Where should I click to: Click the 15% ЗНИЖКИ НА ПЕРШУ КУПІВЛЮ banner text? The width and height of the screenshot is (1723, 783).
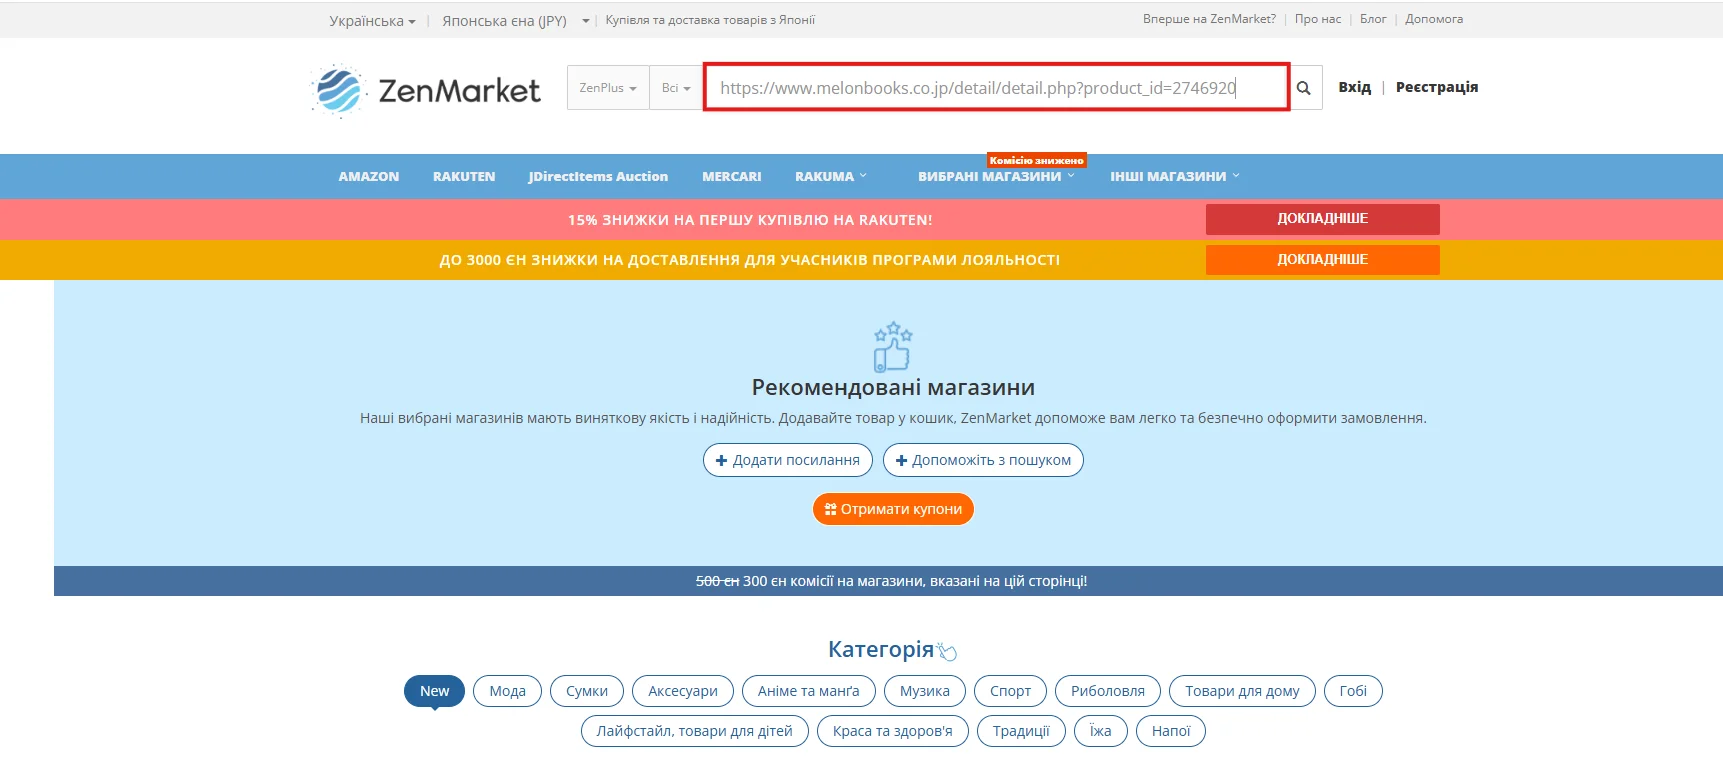tap(750, 220)
